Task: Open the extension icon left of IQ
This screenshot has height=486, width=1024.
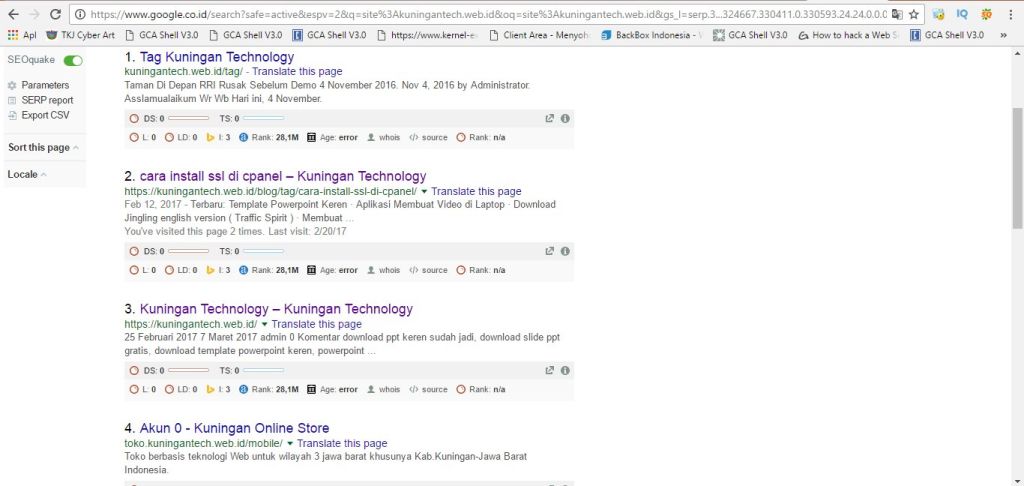Action: (938, 14)
